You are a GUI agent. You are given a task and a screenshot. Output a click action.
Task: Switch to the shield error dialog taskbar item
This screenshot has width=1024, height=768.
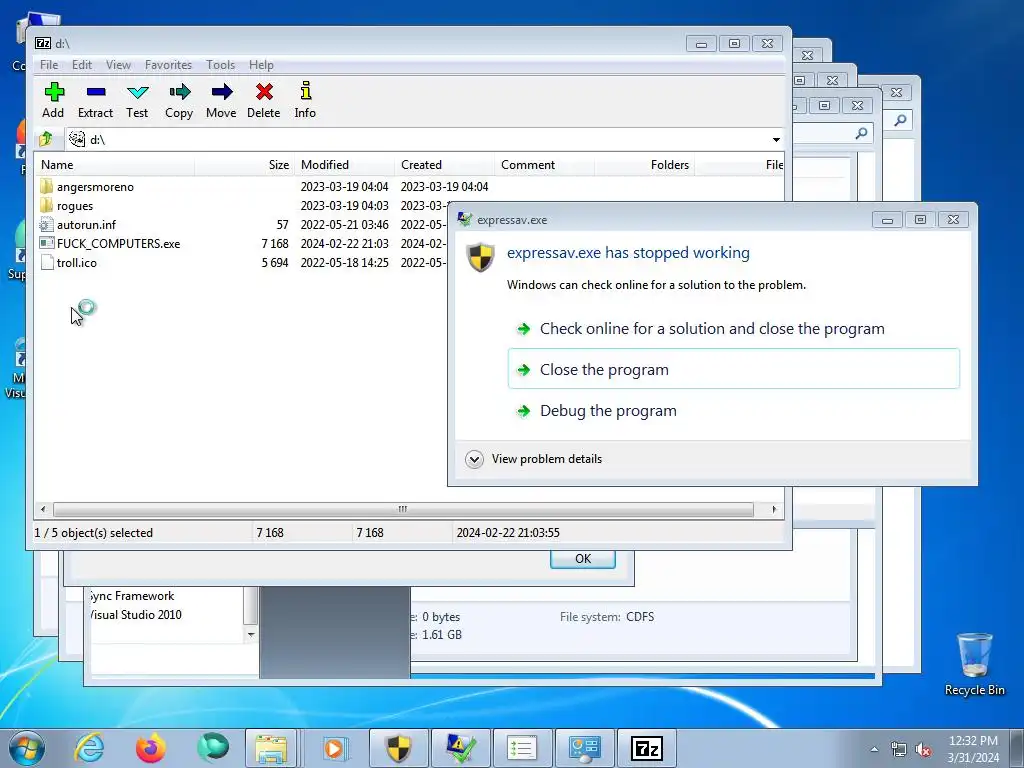398,748
